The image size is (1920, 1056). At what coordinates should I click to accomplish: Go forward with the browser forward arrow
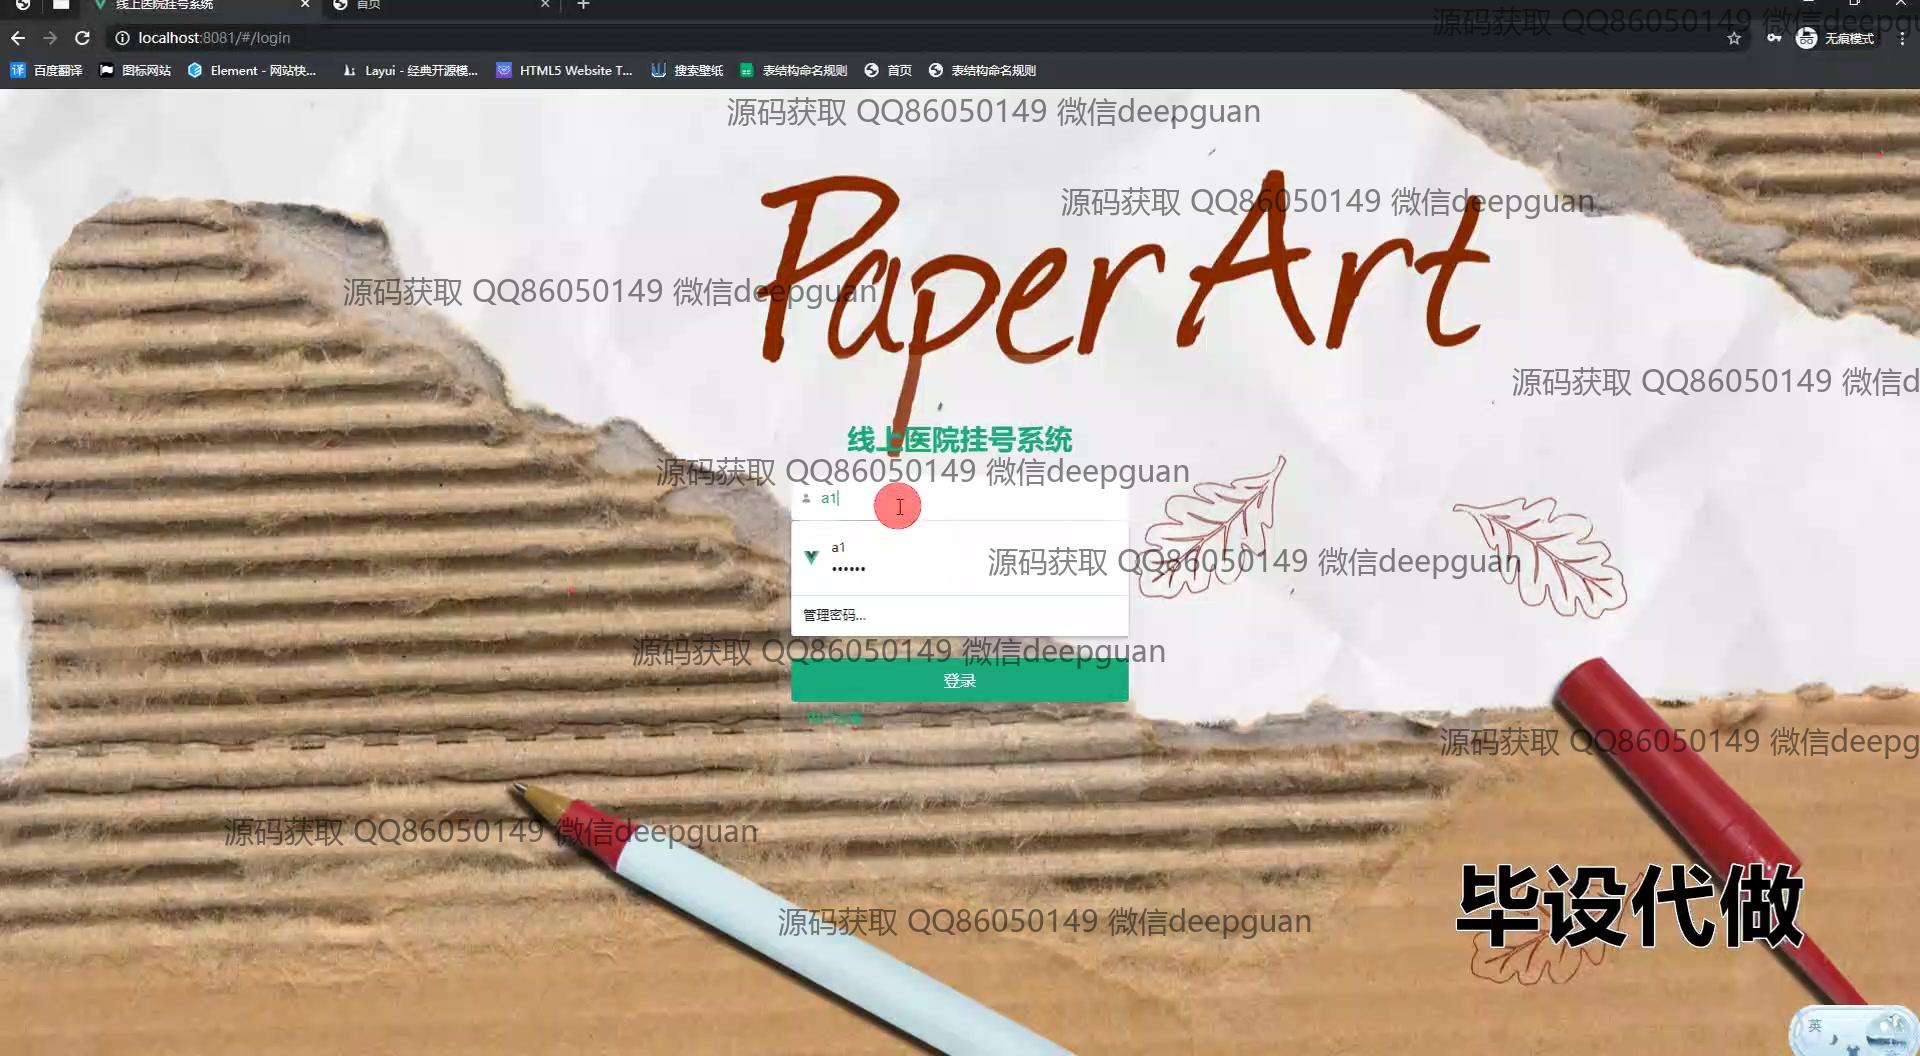(50, 38)
